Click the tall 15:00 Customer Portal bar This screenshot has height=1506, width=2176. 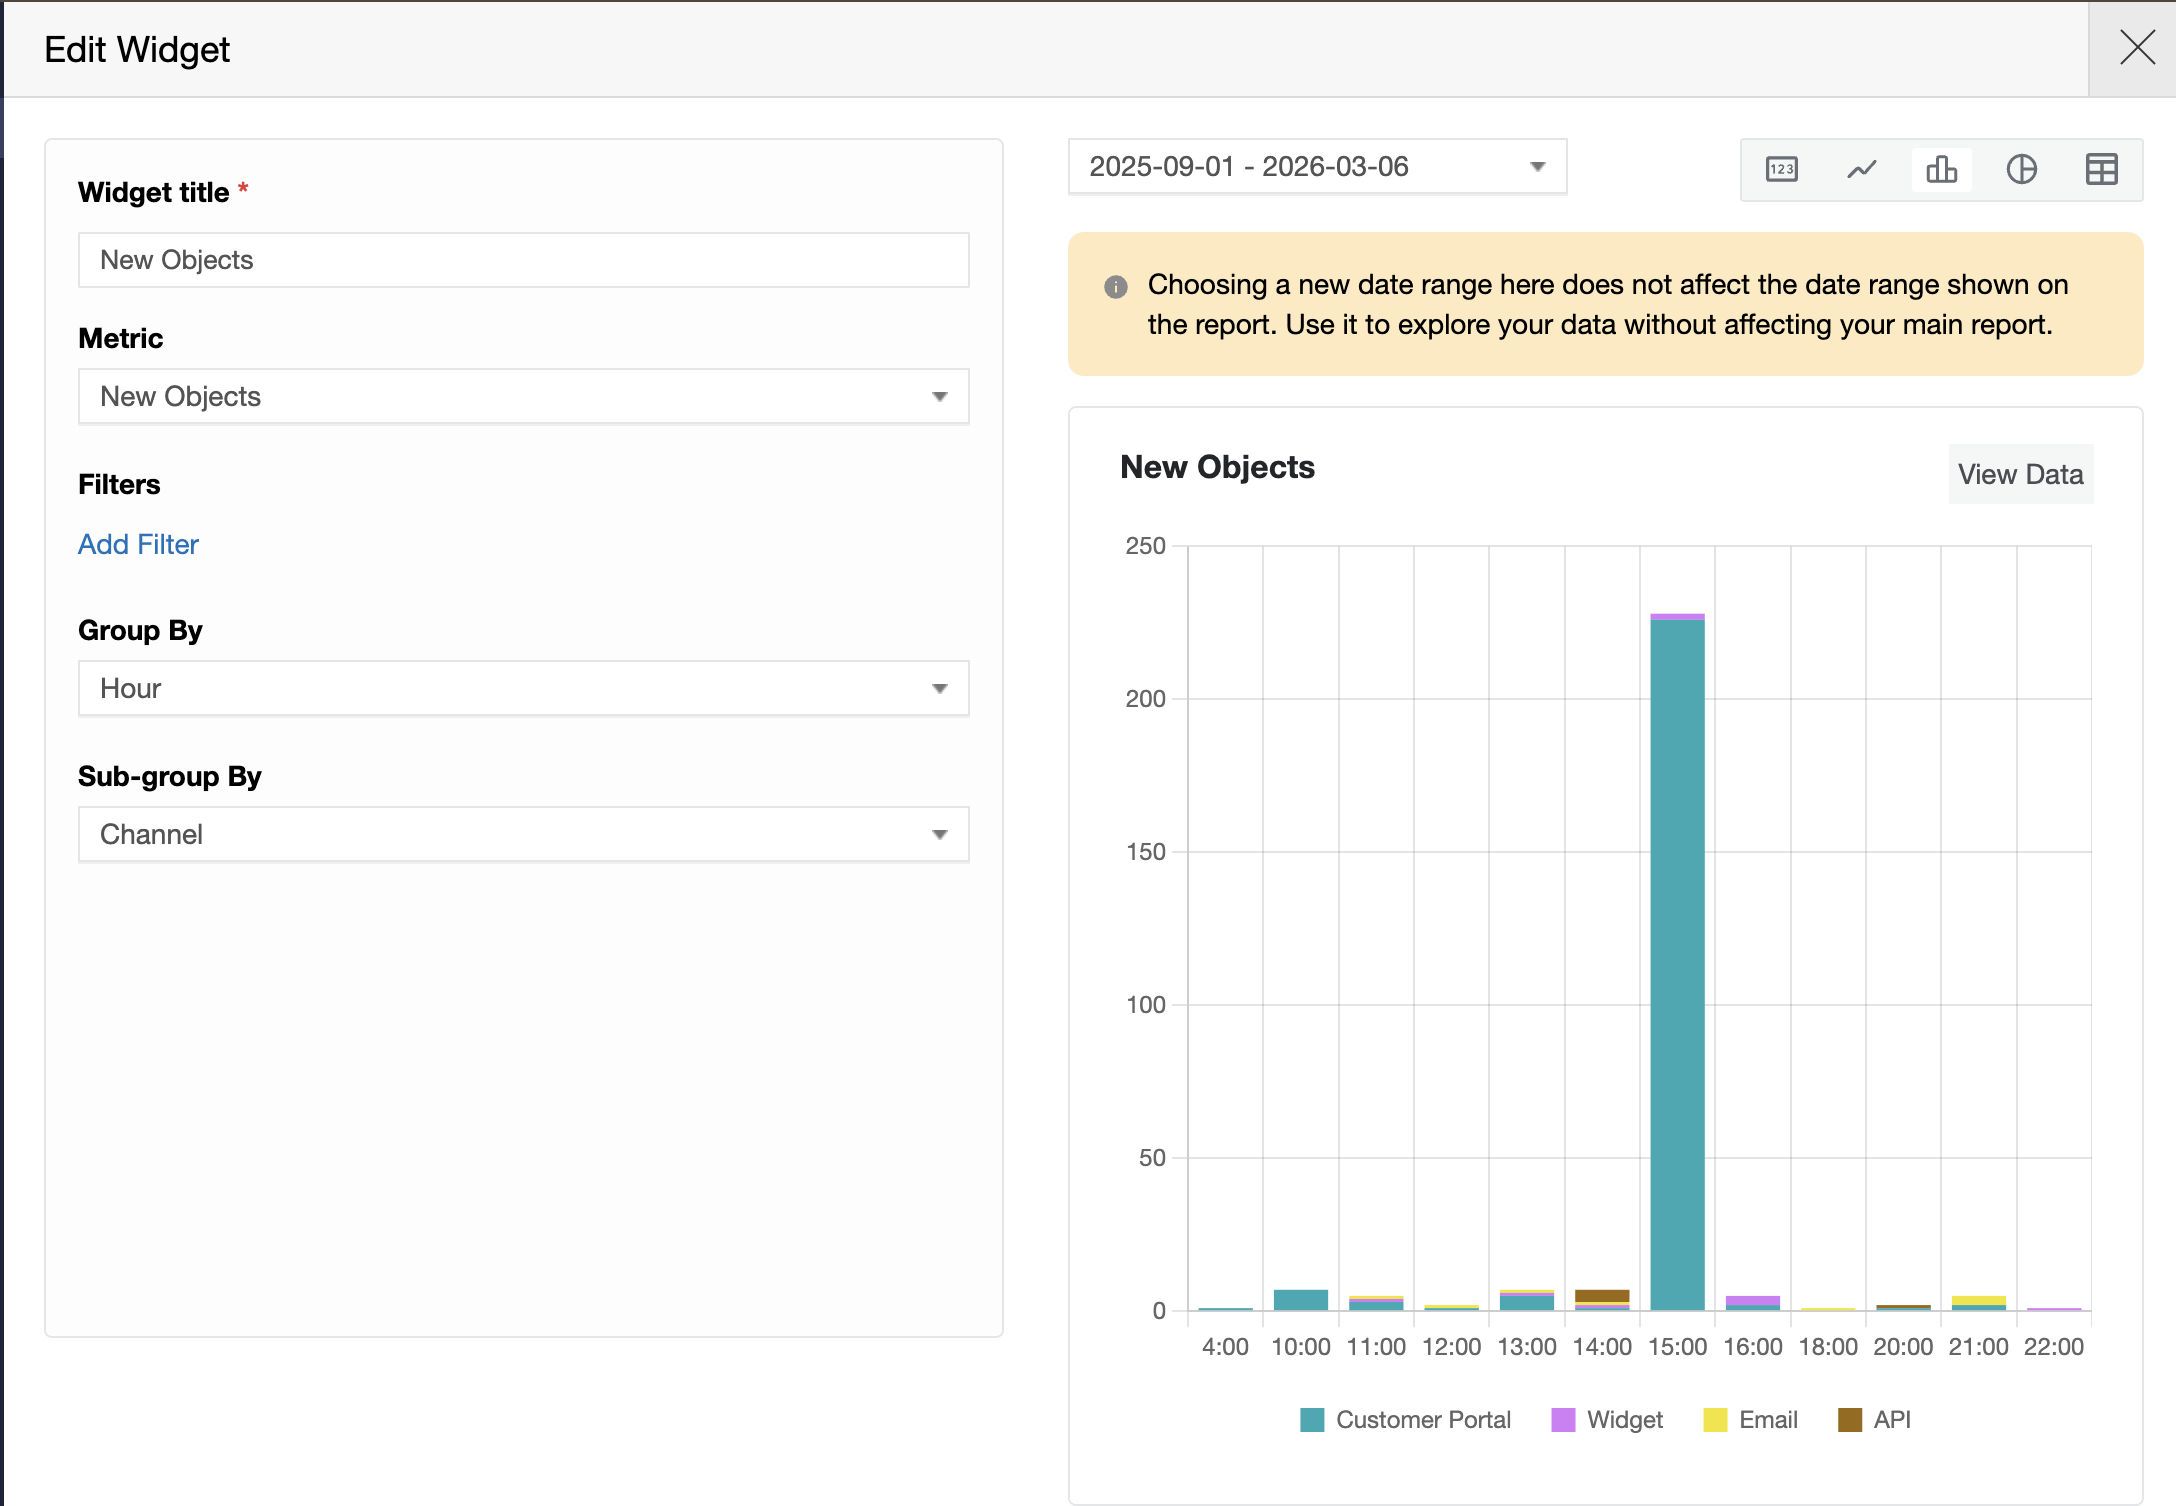(x=1677, y=960)
